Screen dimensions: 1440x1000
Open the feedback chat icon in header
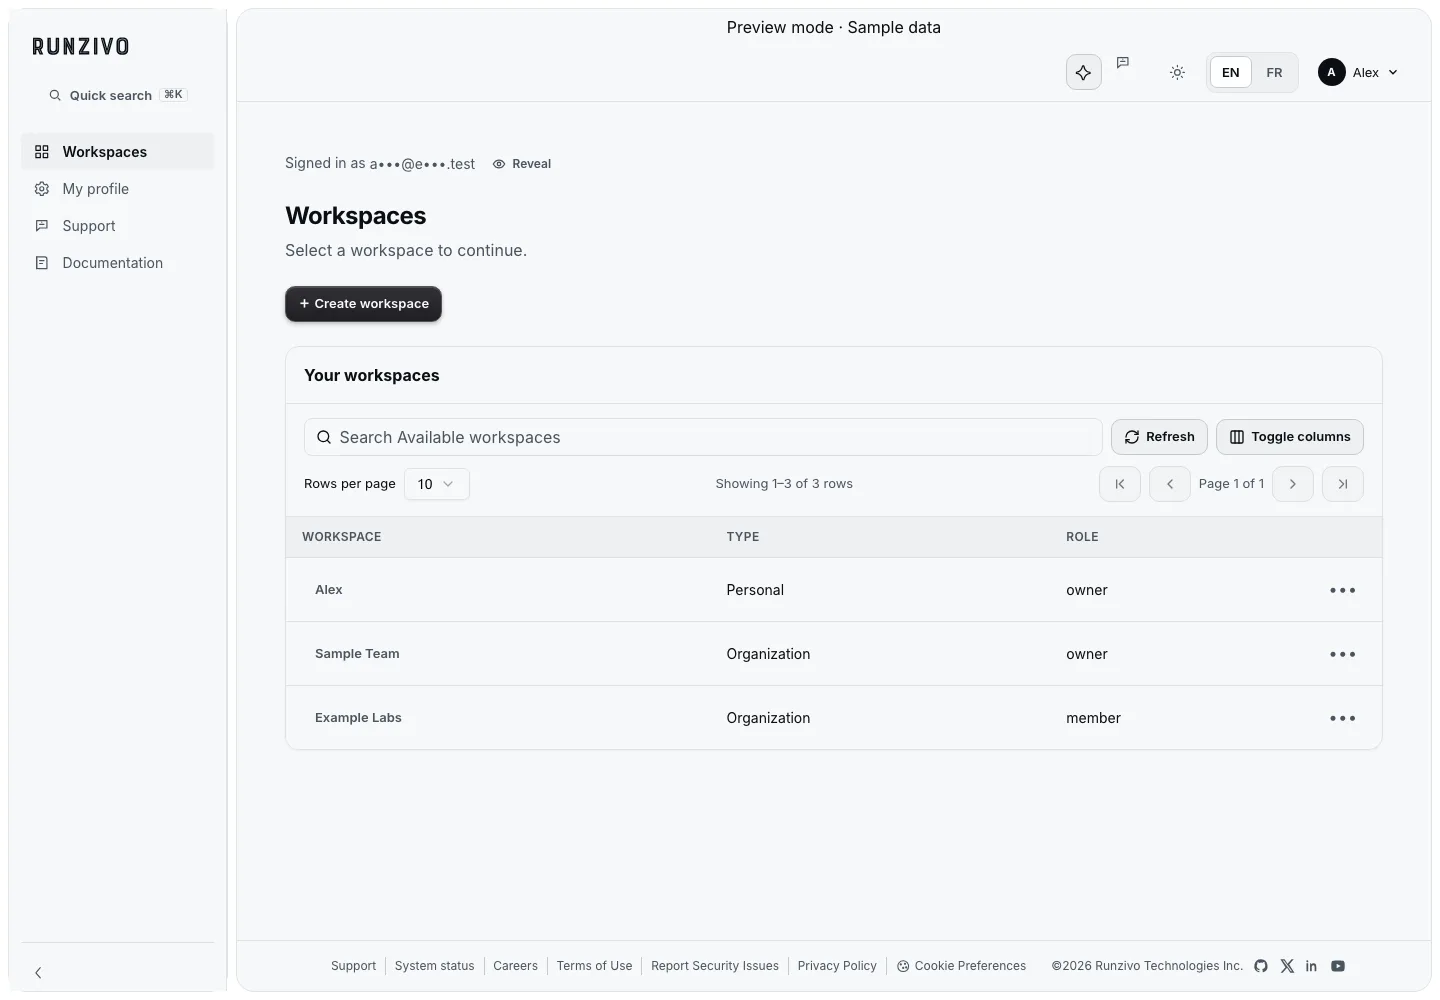pyautogui.click(x=1123, y=62)
